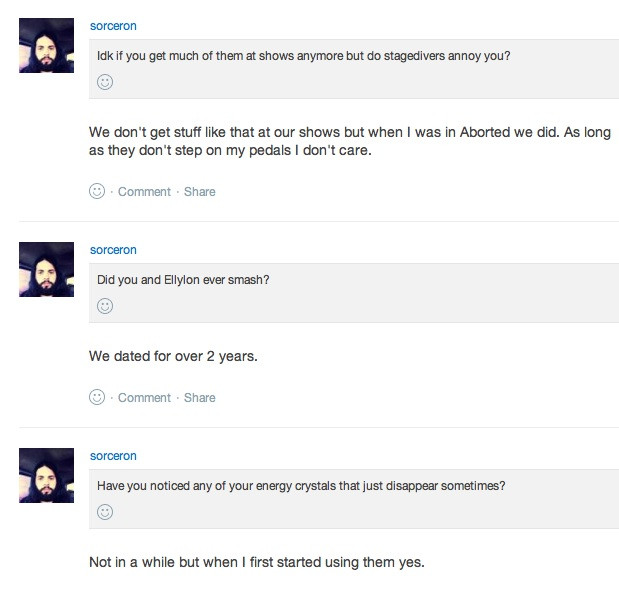619x591 pixels.
Task: React with the smiley below 'We dated for over 2 years'
Action: pos(97,397)
